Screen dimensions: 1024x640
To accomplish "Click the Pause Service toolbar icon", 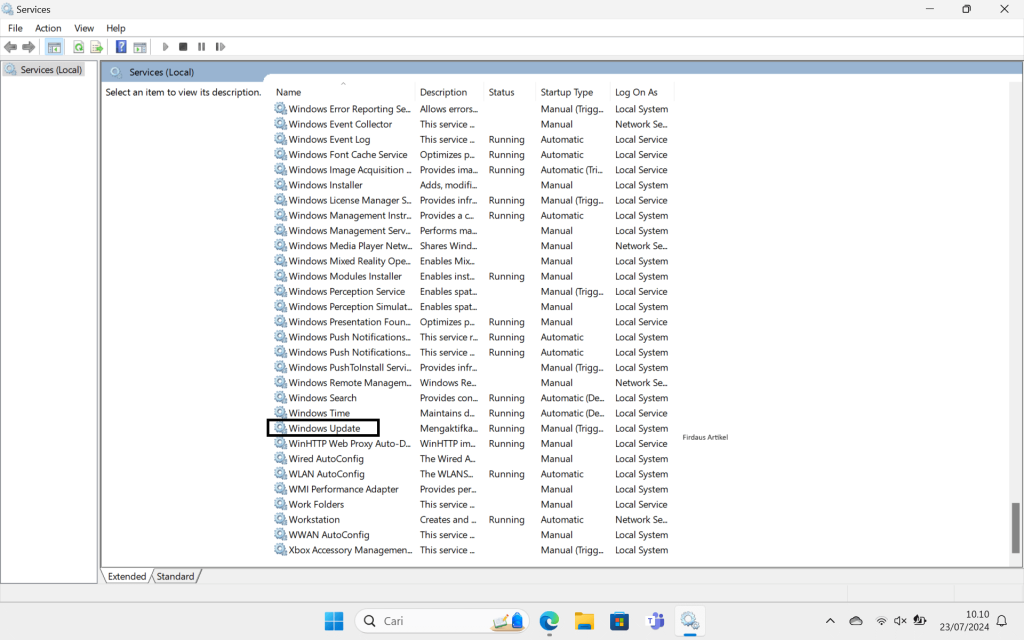I will [x=202, y=47].
